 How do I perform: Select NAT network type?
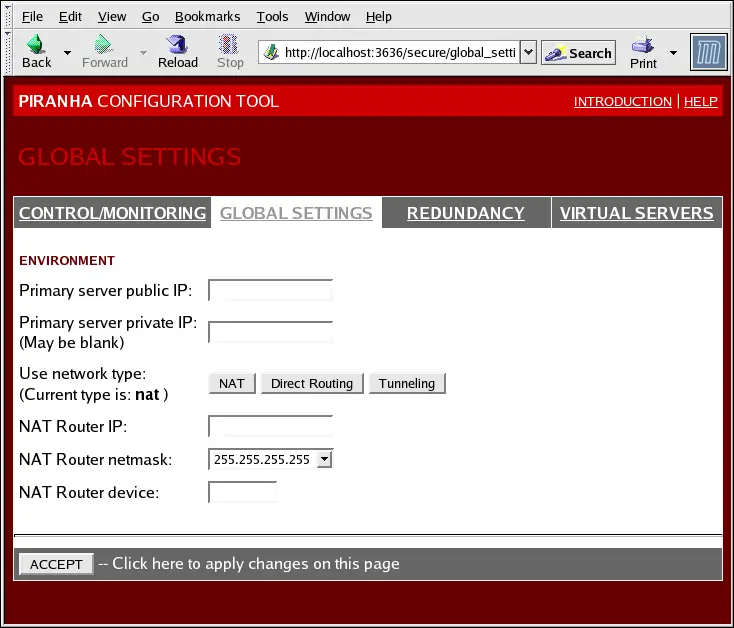pos(232,383)
